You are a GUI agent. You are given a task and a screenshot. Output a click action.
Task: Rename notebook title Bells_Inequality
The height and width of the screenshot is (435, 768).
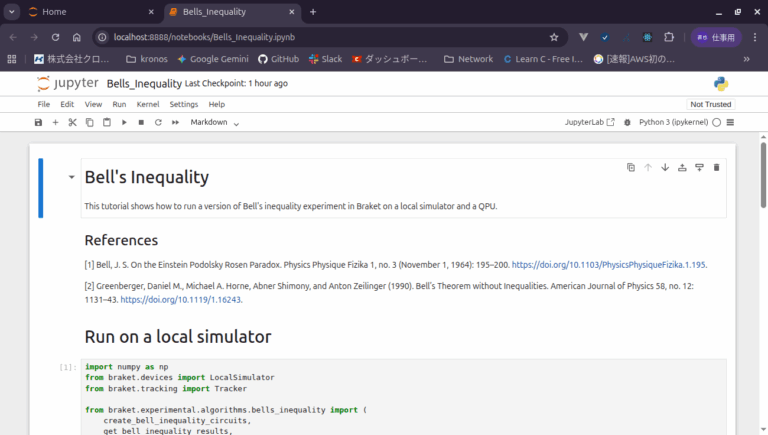[144, 84]
